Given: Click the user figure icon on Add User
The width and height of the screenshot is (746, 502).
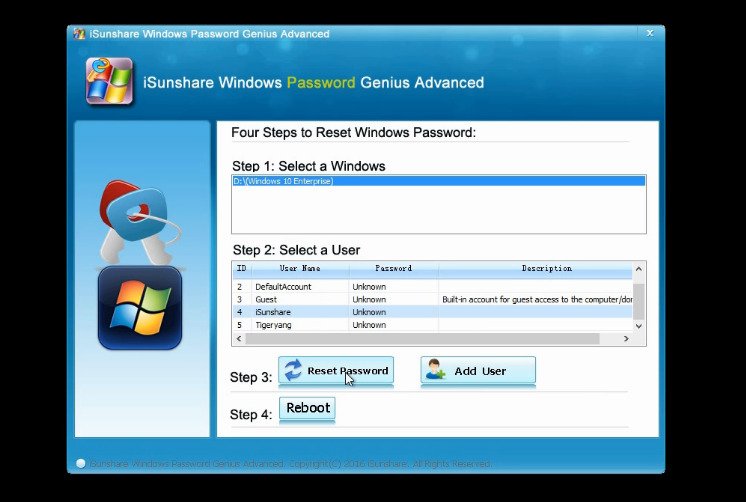Looking at the screenshot, I should click(435, 369).
